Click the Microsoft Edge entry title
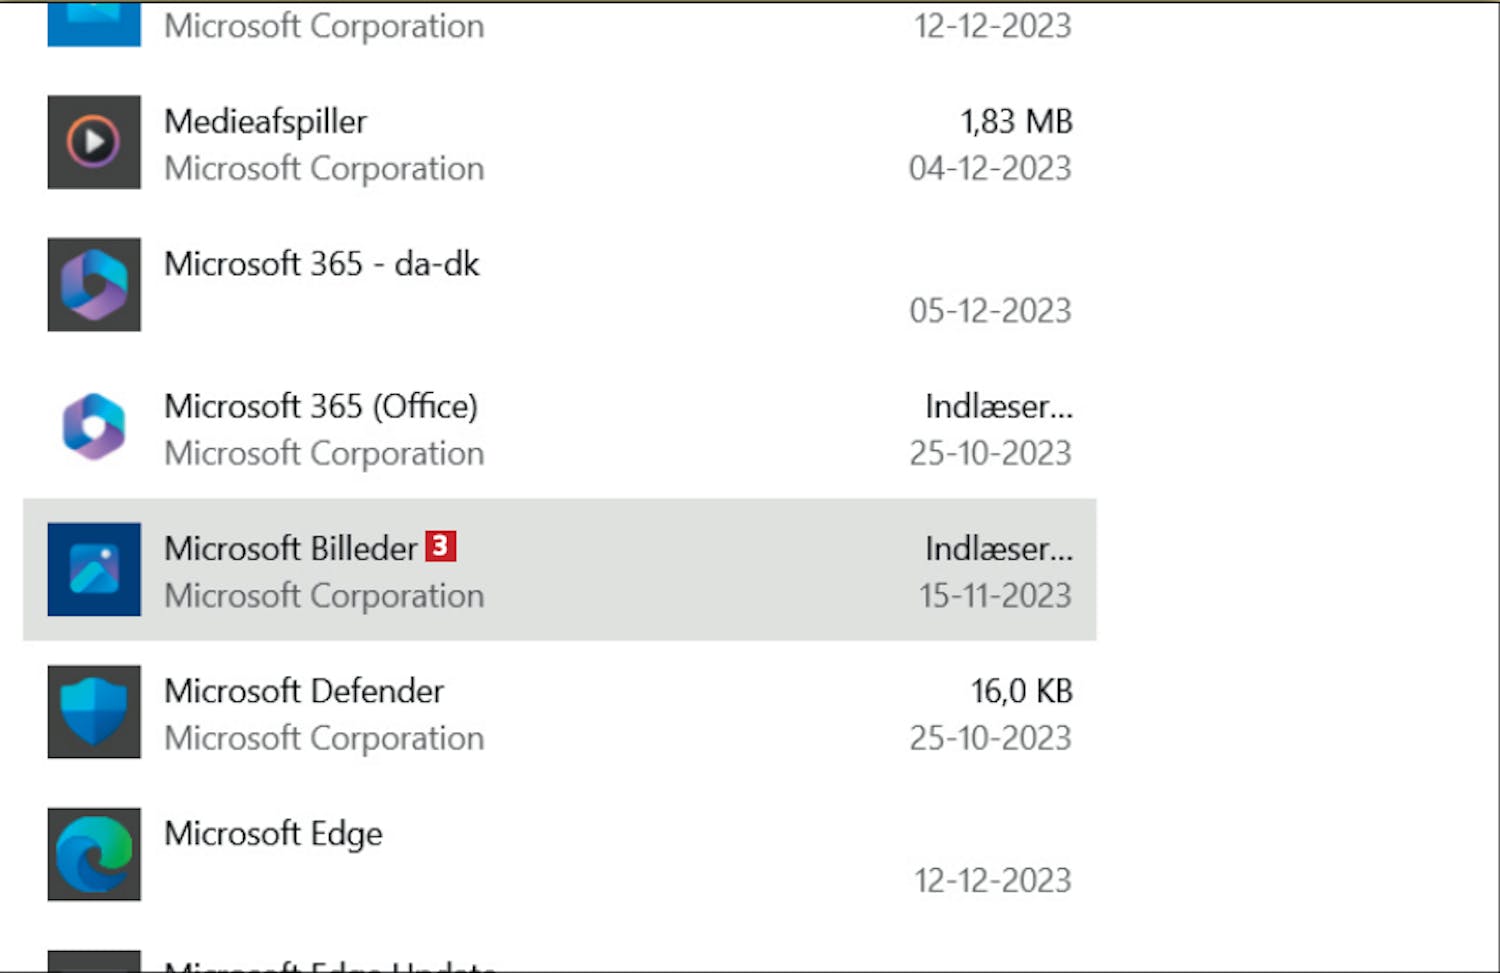 coord(273,834)
